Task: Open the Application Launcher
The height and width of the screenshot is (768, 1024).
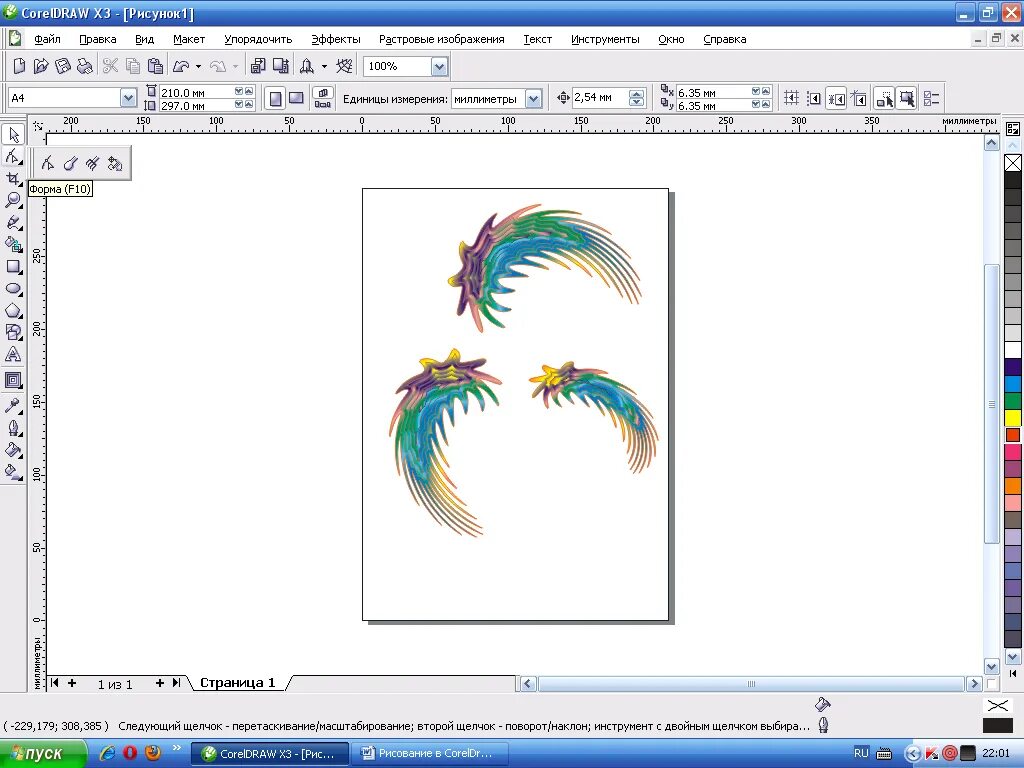Action: click(x=306, y=66)
